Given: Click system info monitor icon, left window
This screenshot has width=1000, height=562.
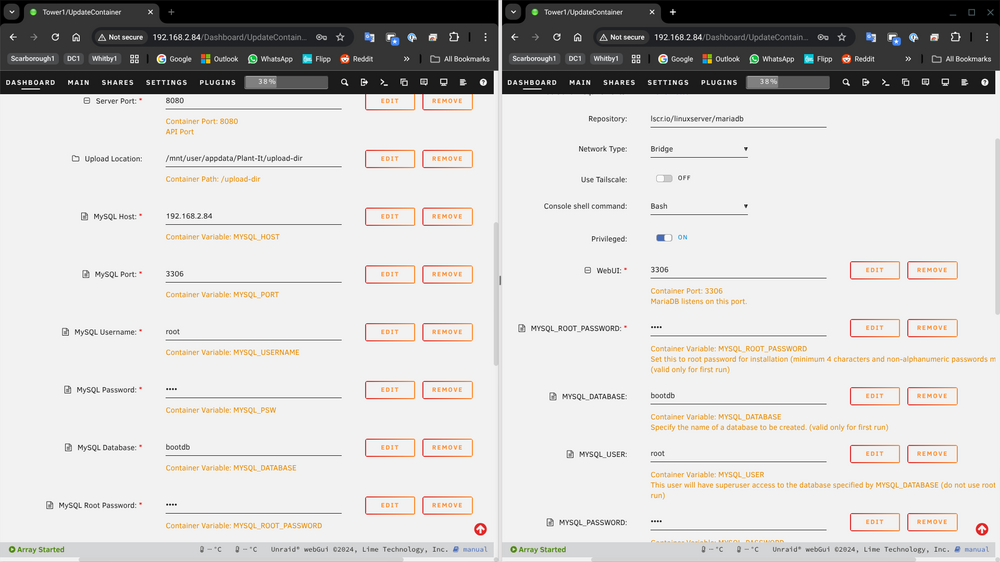Looking at the screenshot, I should point(443,82).
